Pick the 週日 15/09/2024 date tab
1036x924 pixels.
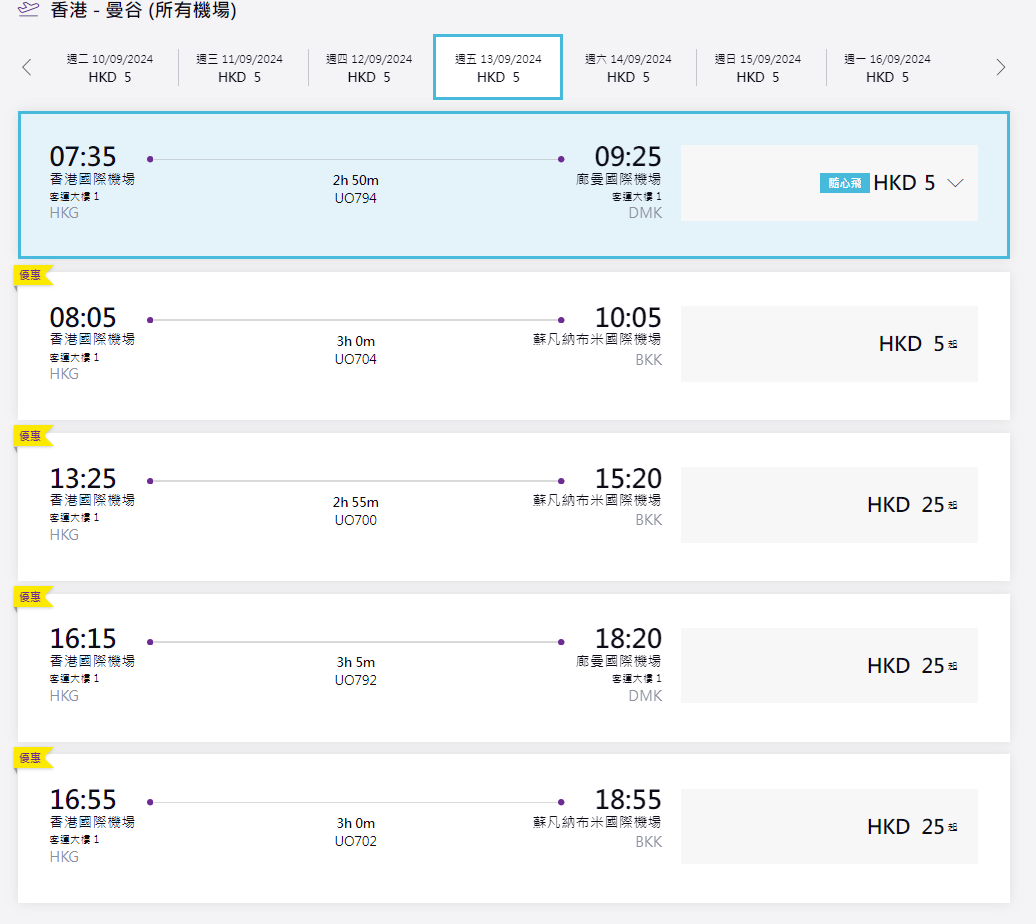pos(758,68)
